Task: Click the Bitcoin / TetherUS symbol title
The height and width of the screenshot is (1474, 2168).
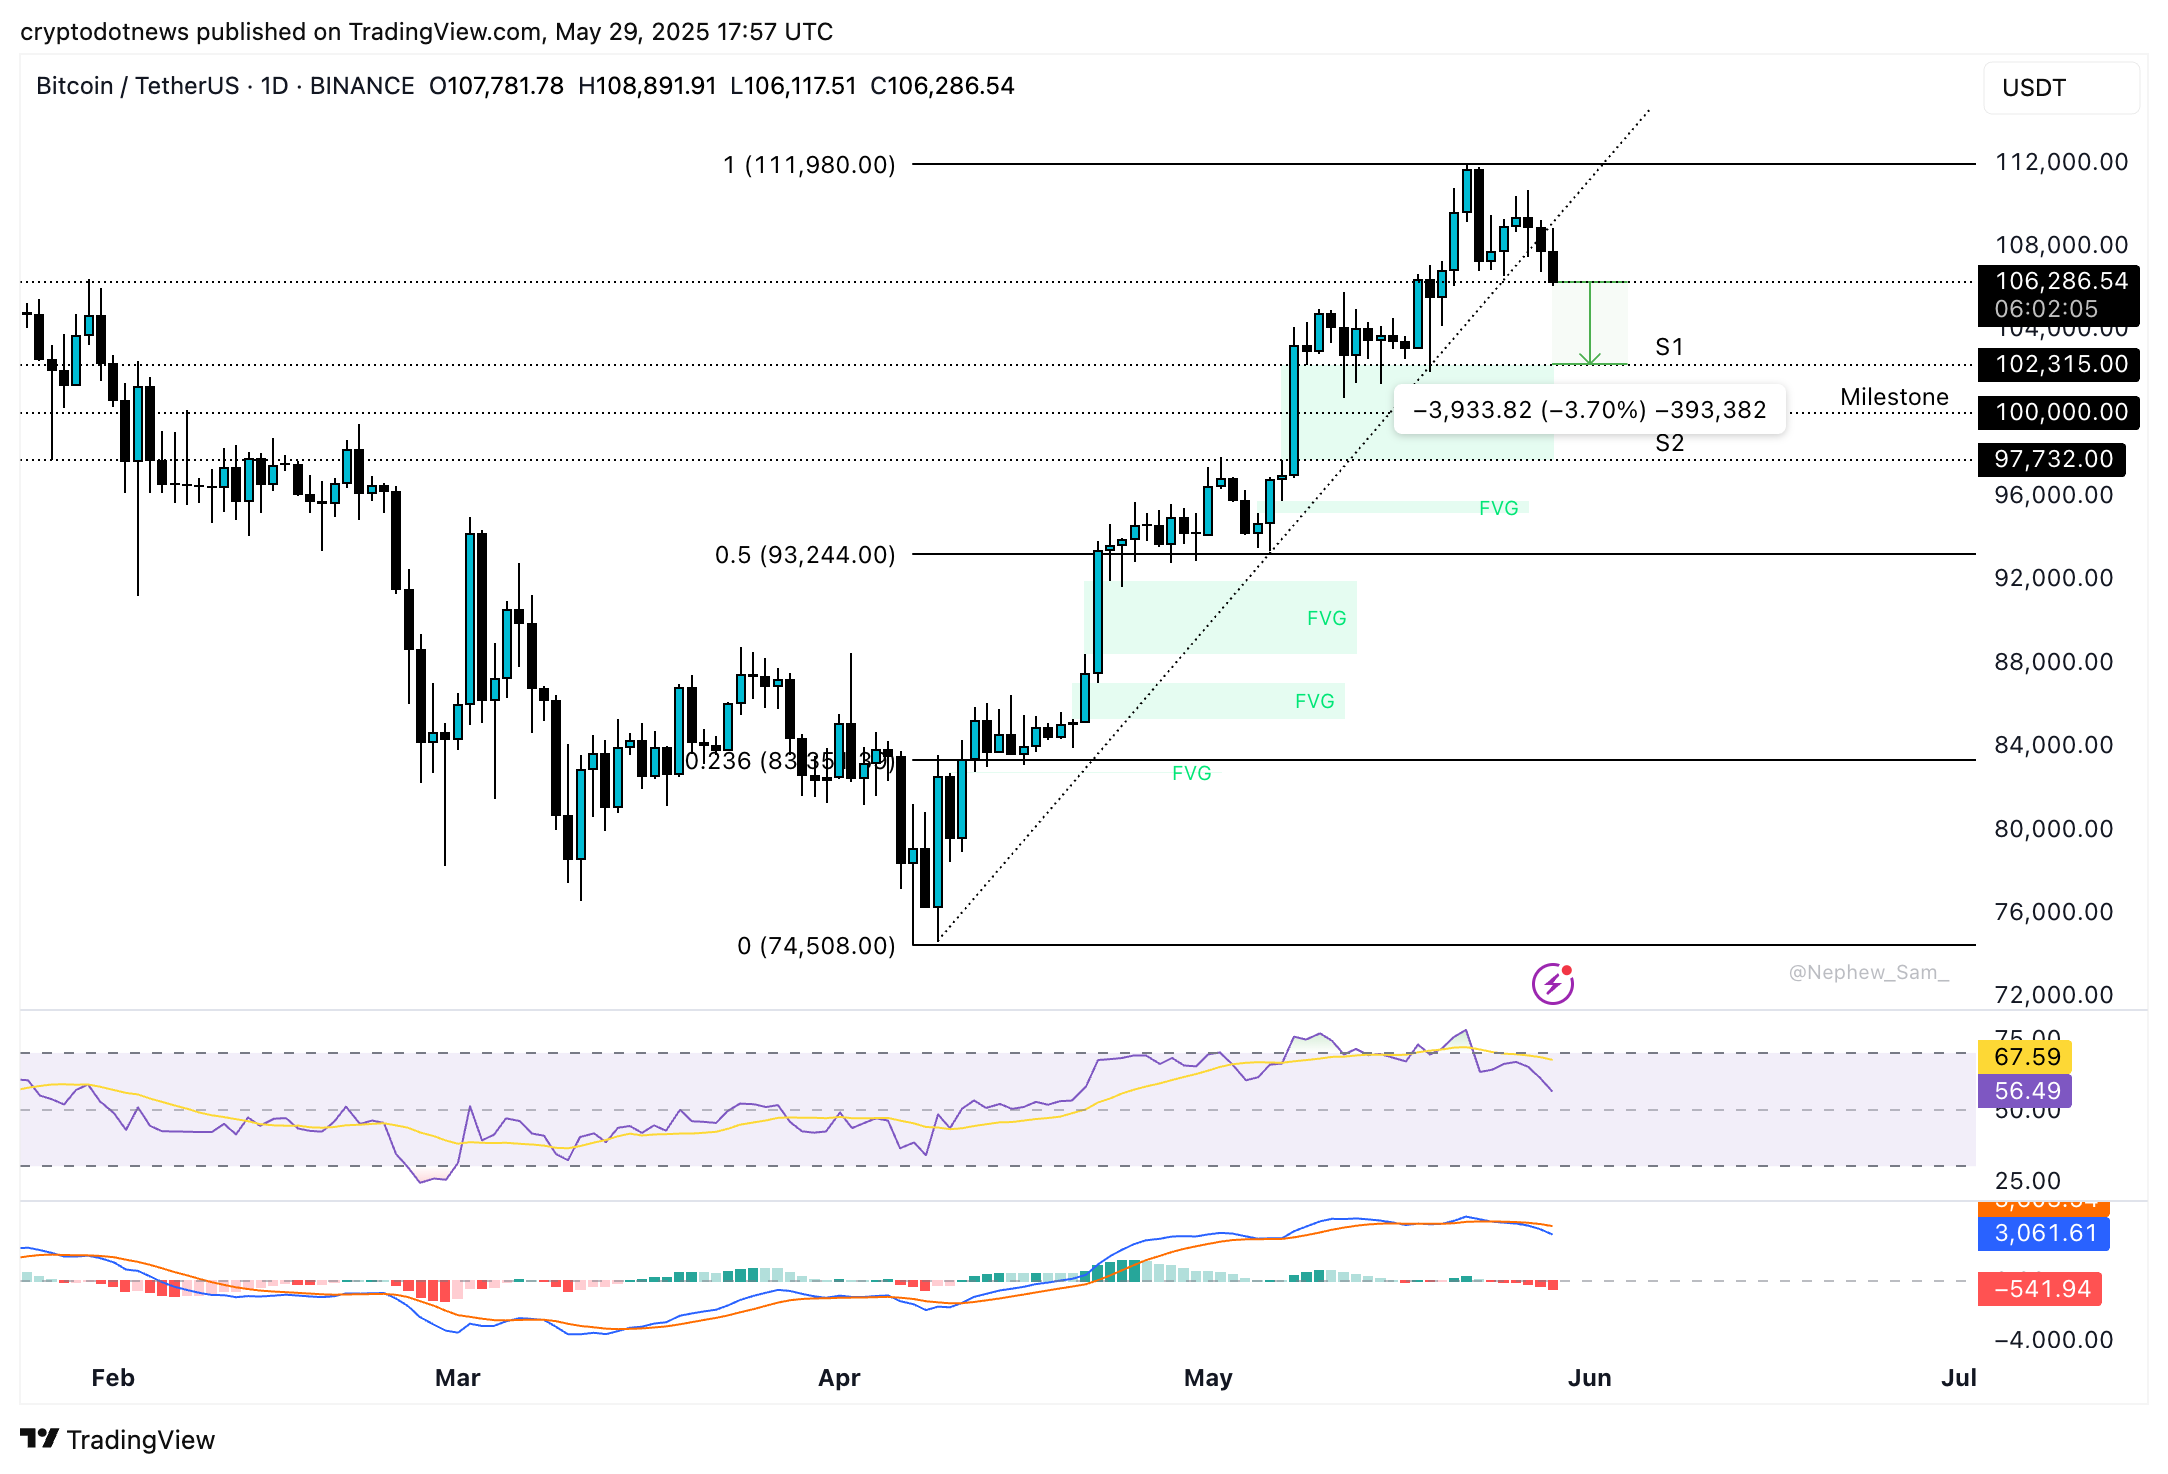Action: pos(137,86)
